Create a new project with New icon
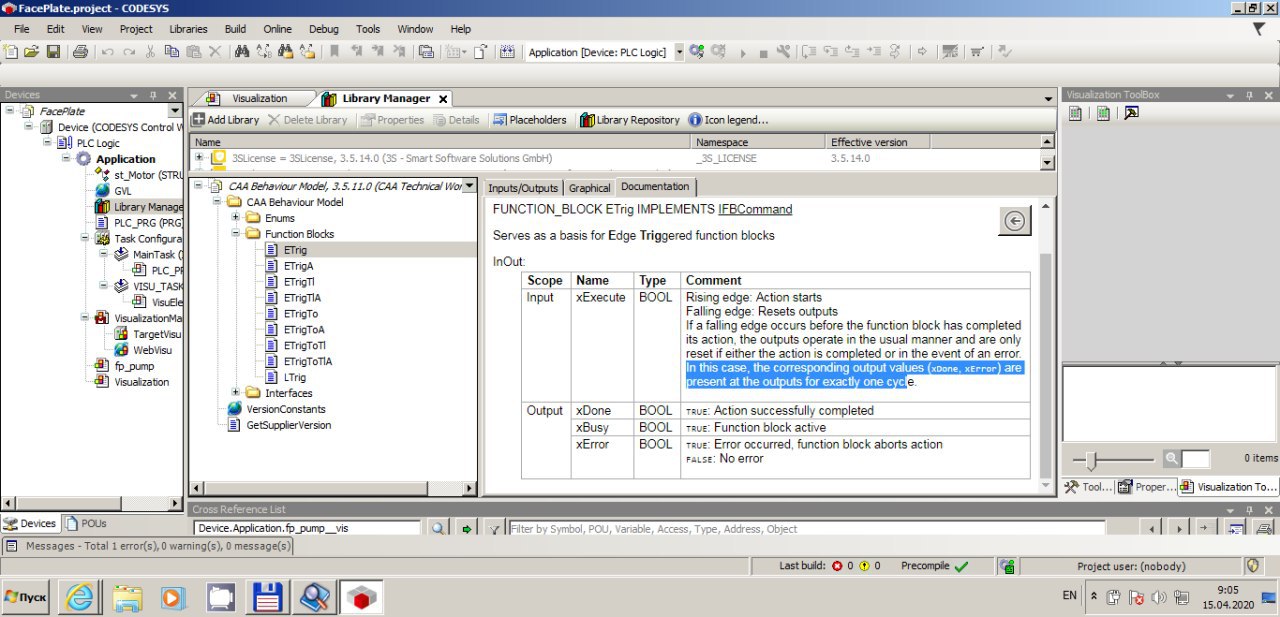This screenshot has height=617, width=1280. [x=12, y=51]
